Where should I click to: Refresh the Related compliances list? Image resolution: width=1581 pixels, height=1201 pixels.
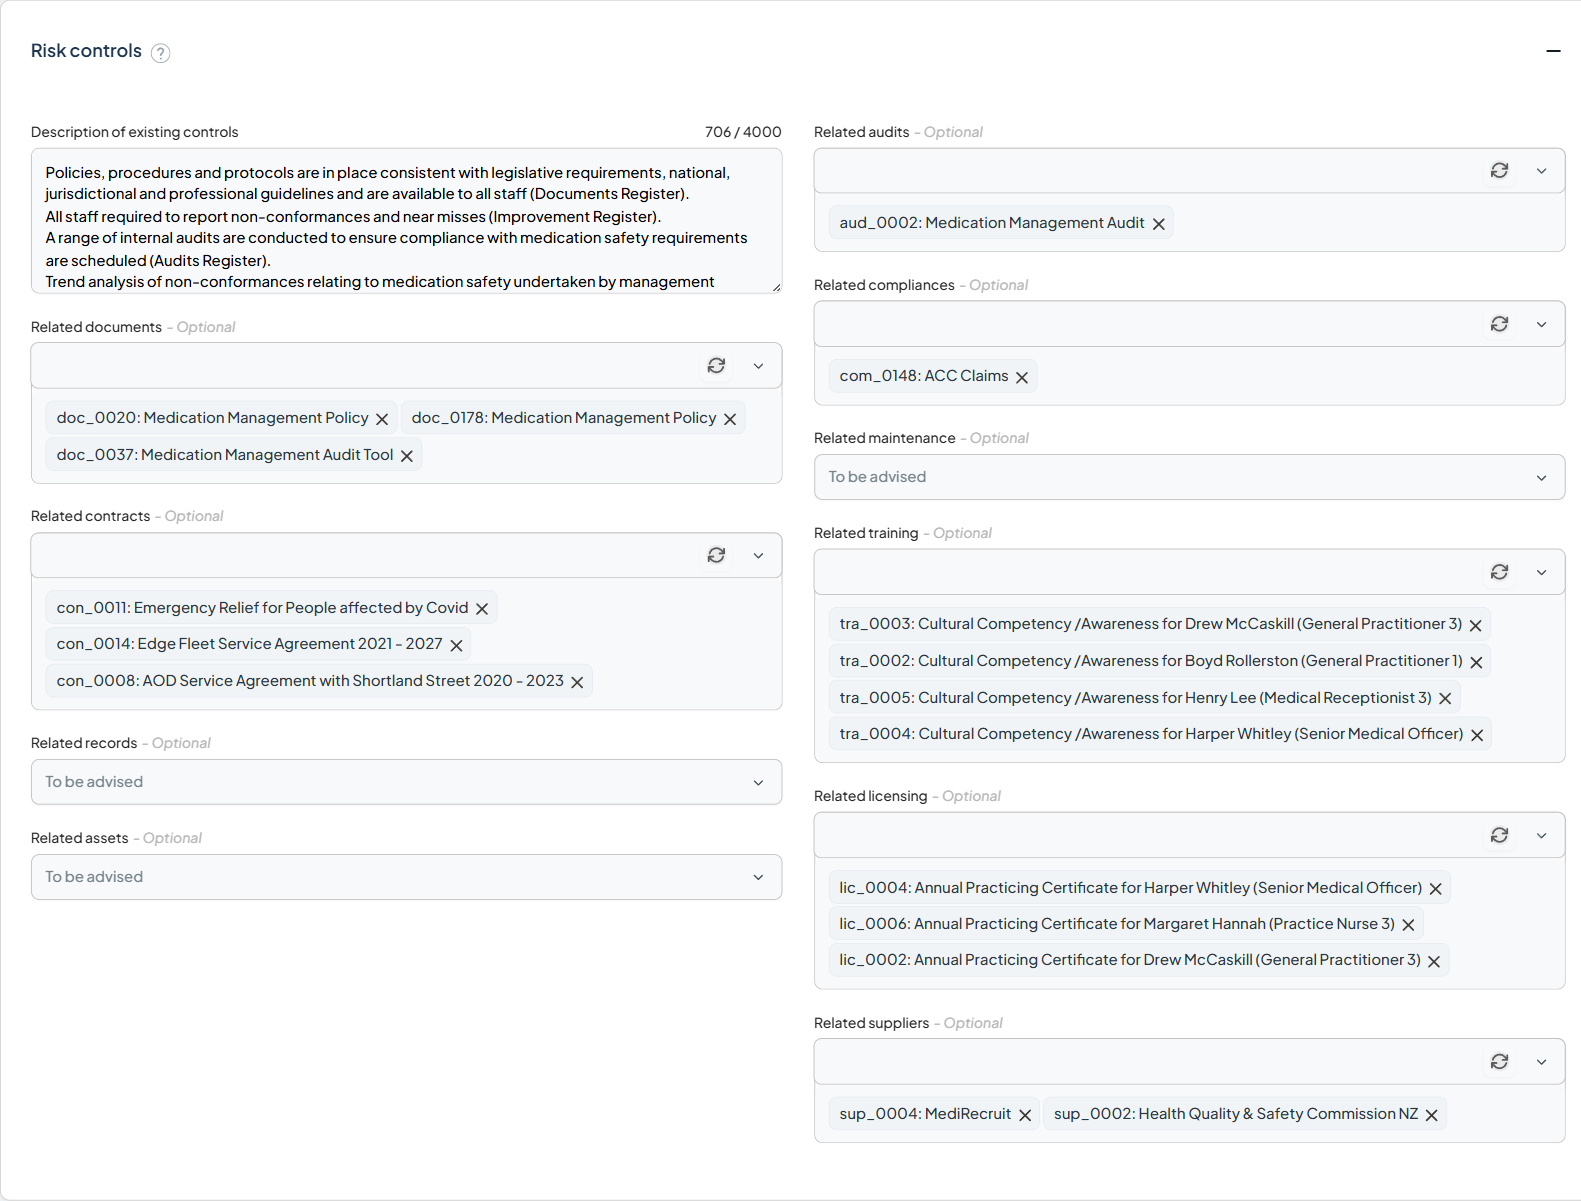1499,324
